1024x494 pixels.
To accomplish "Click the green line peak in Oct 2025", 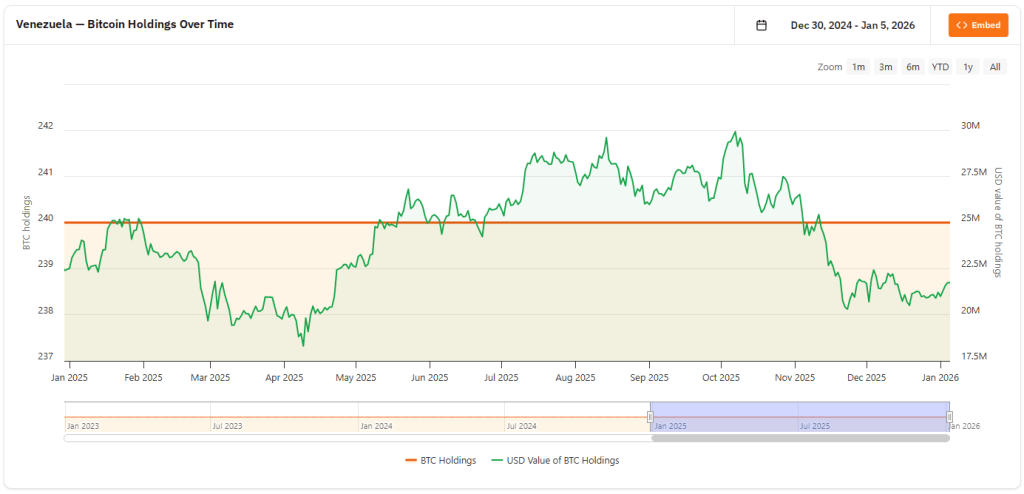I will [x=736, y=132].
